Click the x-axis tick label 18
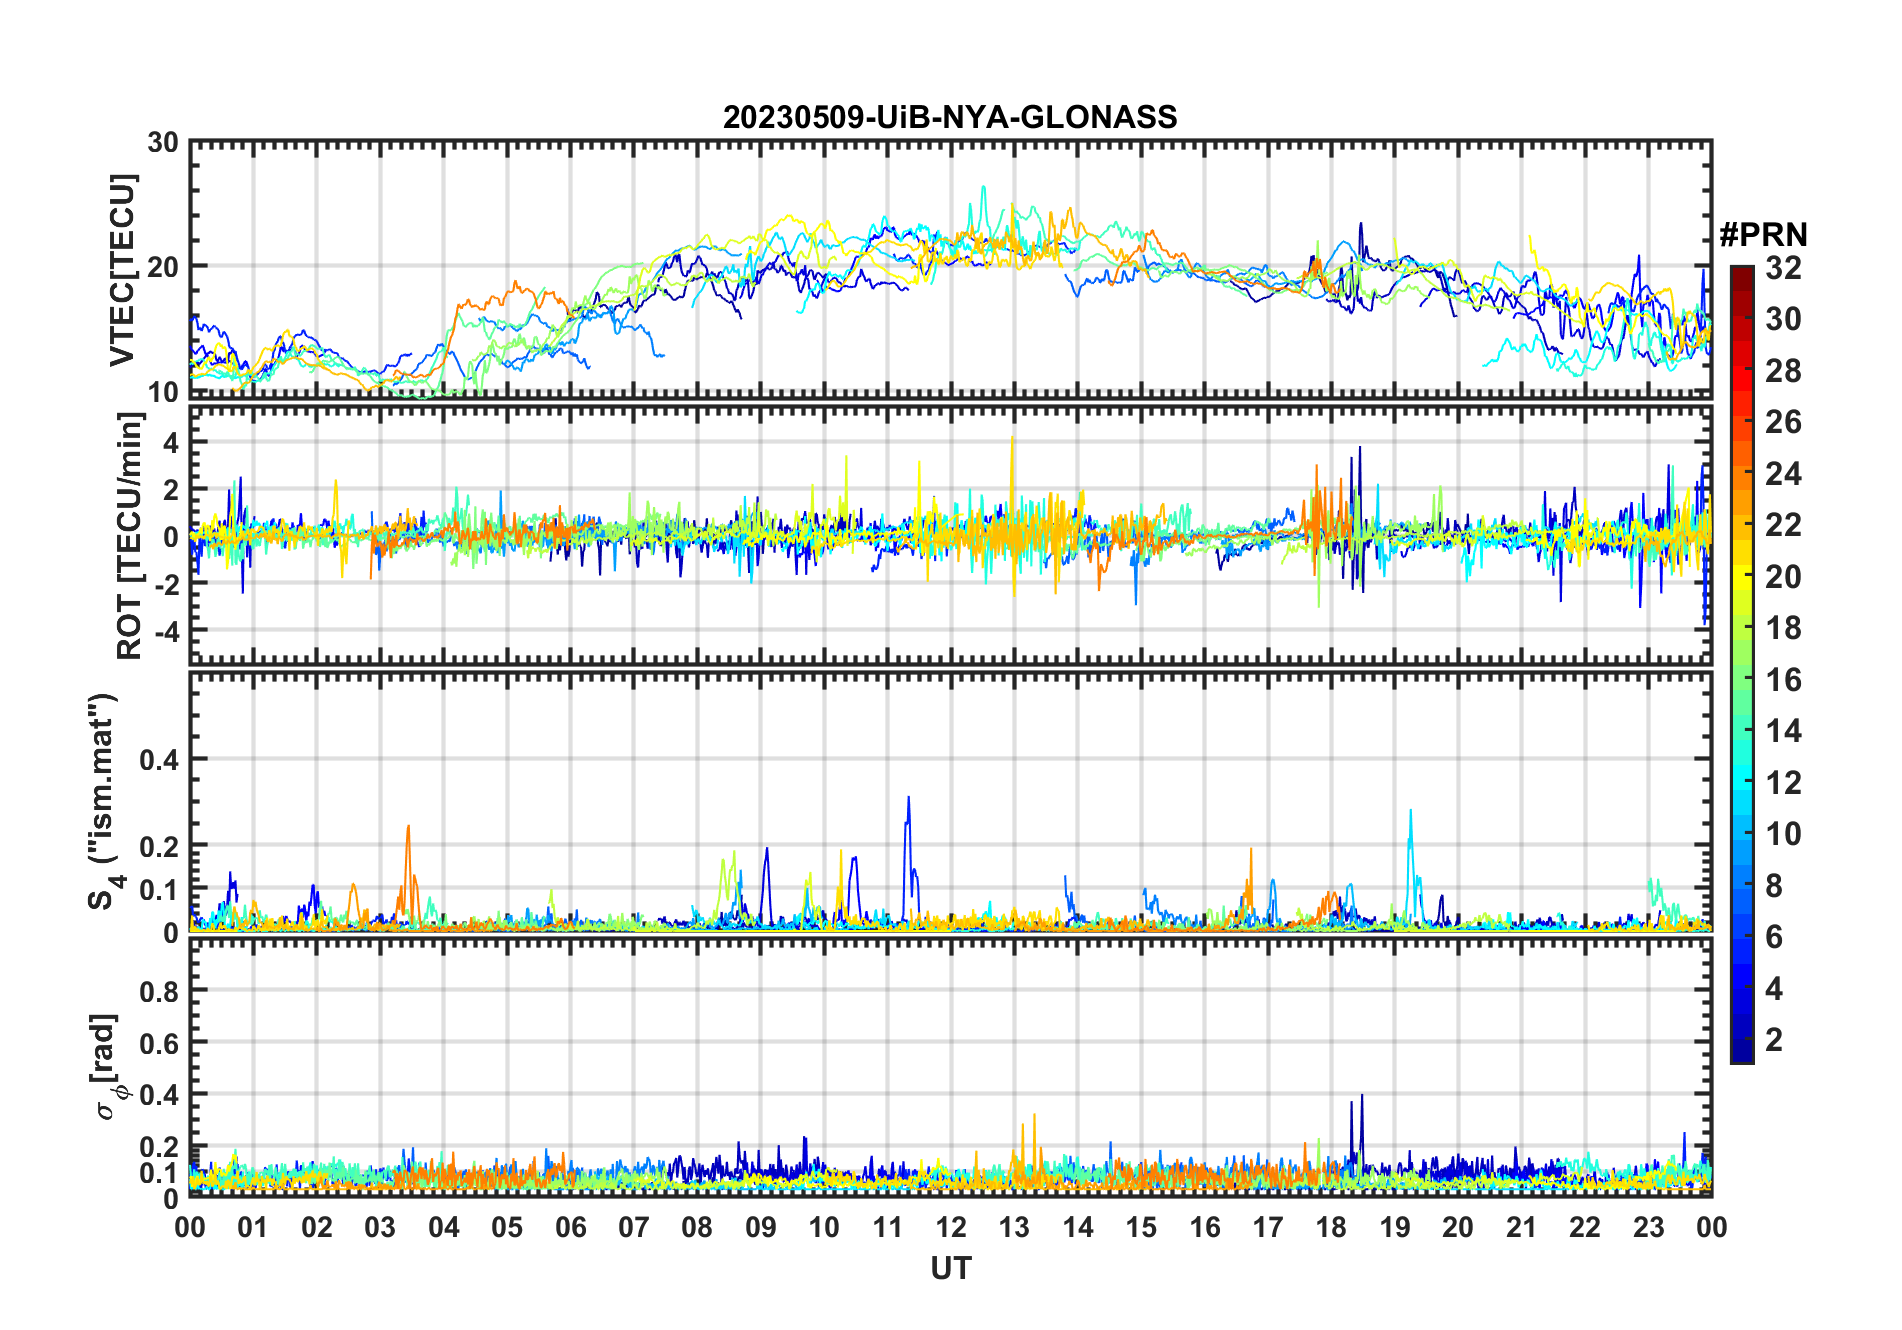Image resolution: width=1902 pixels, height=1330 pixels. [1331, 1226]
